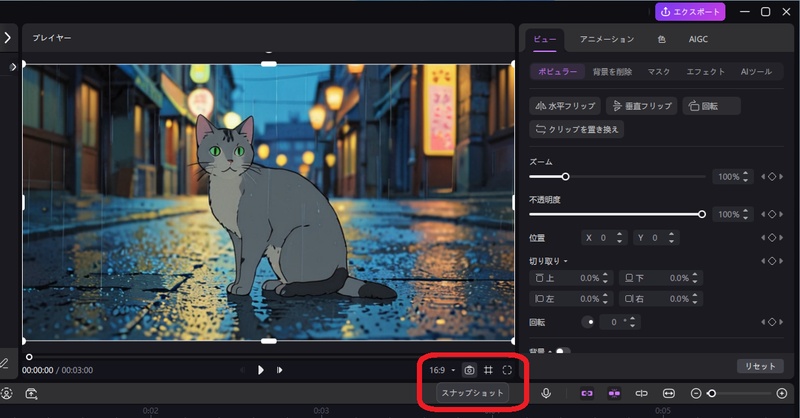Viewport: 800px width, 418px height.
Task: Click the リセット reset button
Action: click(760, 366)
